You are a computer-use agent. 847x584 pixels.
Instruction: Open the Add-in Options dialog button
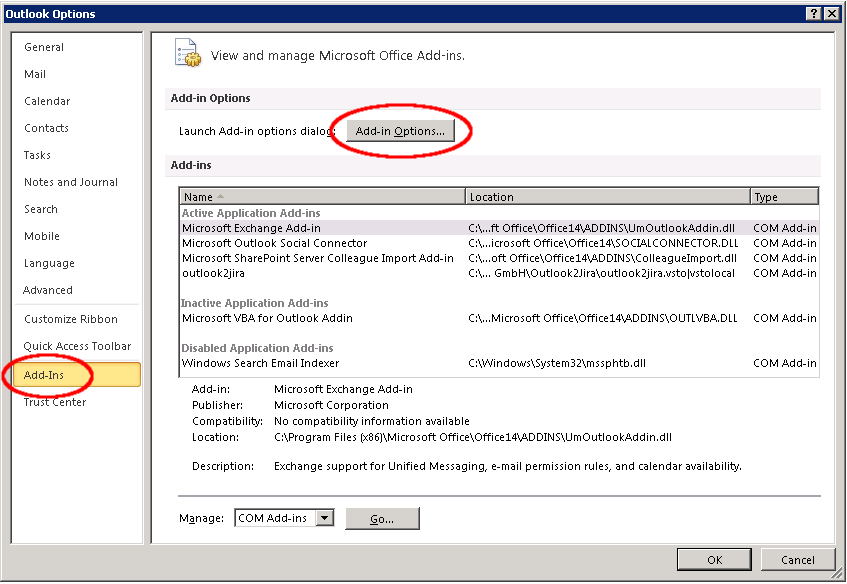400,131
